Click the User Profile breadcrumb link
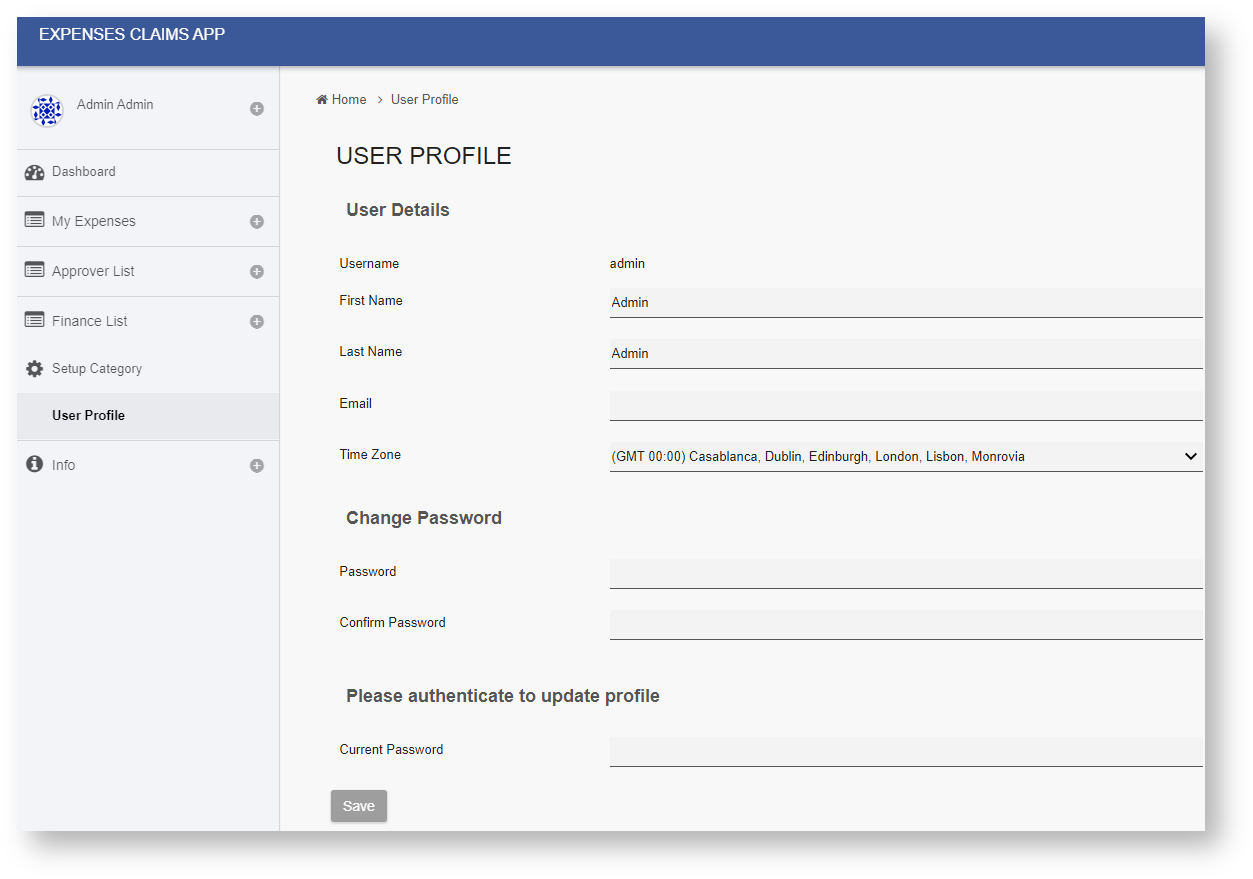1253x879 pixels. (x=424, y=100)
